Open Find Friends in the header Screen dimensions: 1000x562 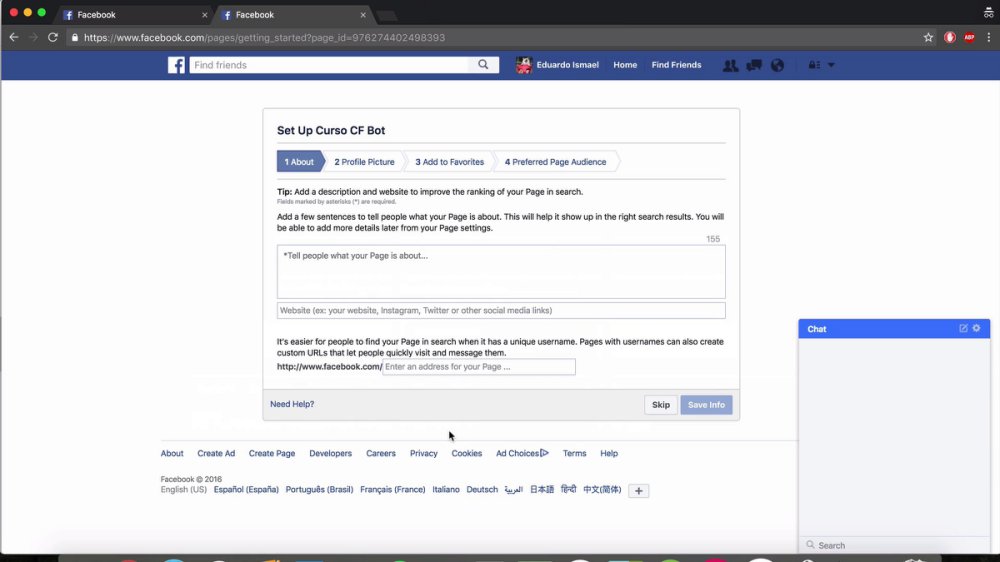676,65
